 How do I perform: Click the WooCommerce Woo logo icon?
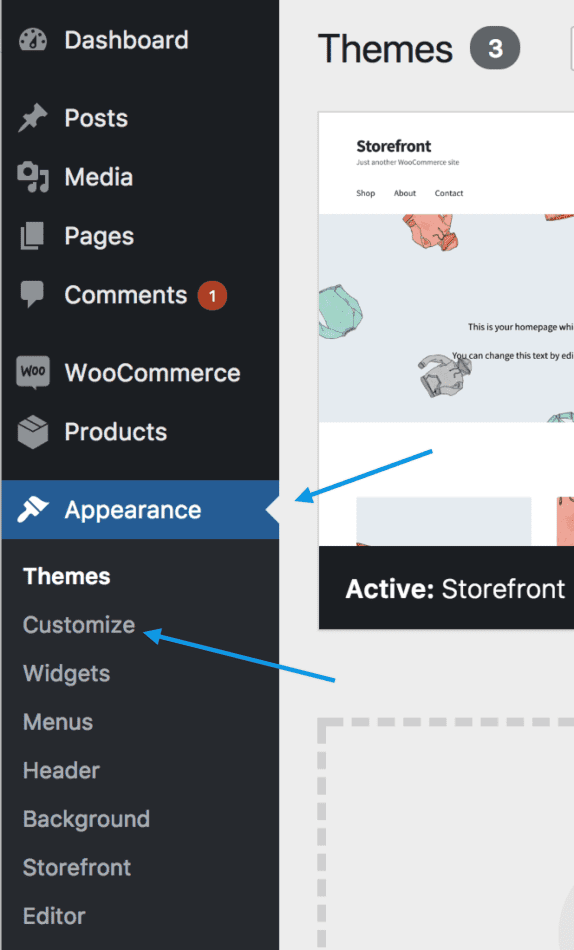coord(33,371)
